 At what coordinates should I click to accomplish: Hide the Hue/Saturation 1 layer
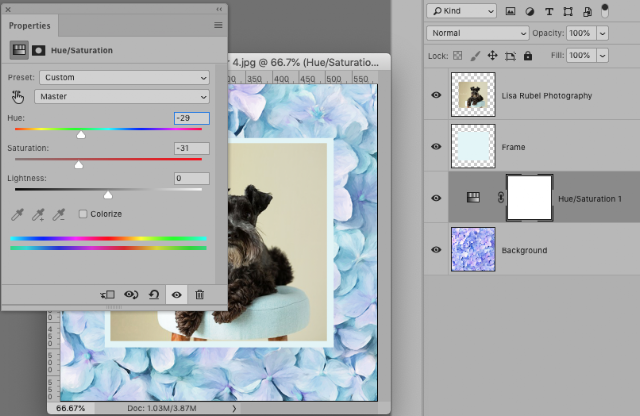point(436,198)
